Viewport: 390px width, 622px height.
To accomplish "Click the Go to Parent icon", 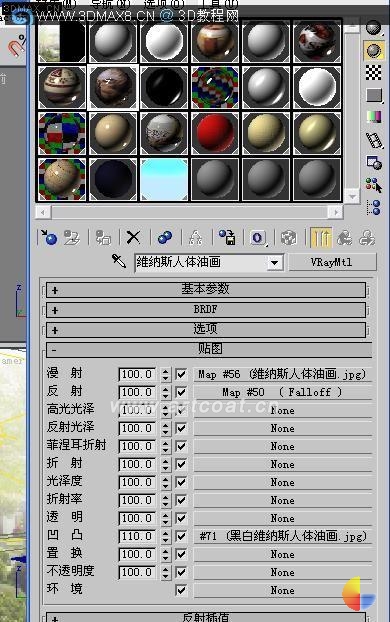I will pyautogui.click(x=344, y=237).
